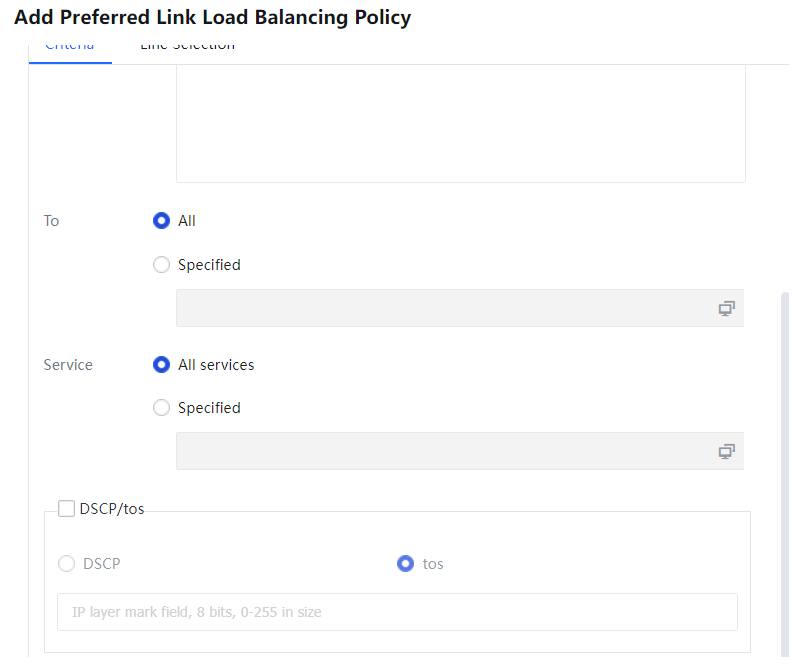
Task: Select "All" for the To option
Action: pyautogui.click(x=161, y=221)
